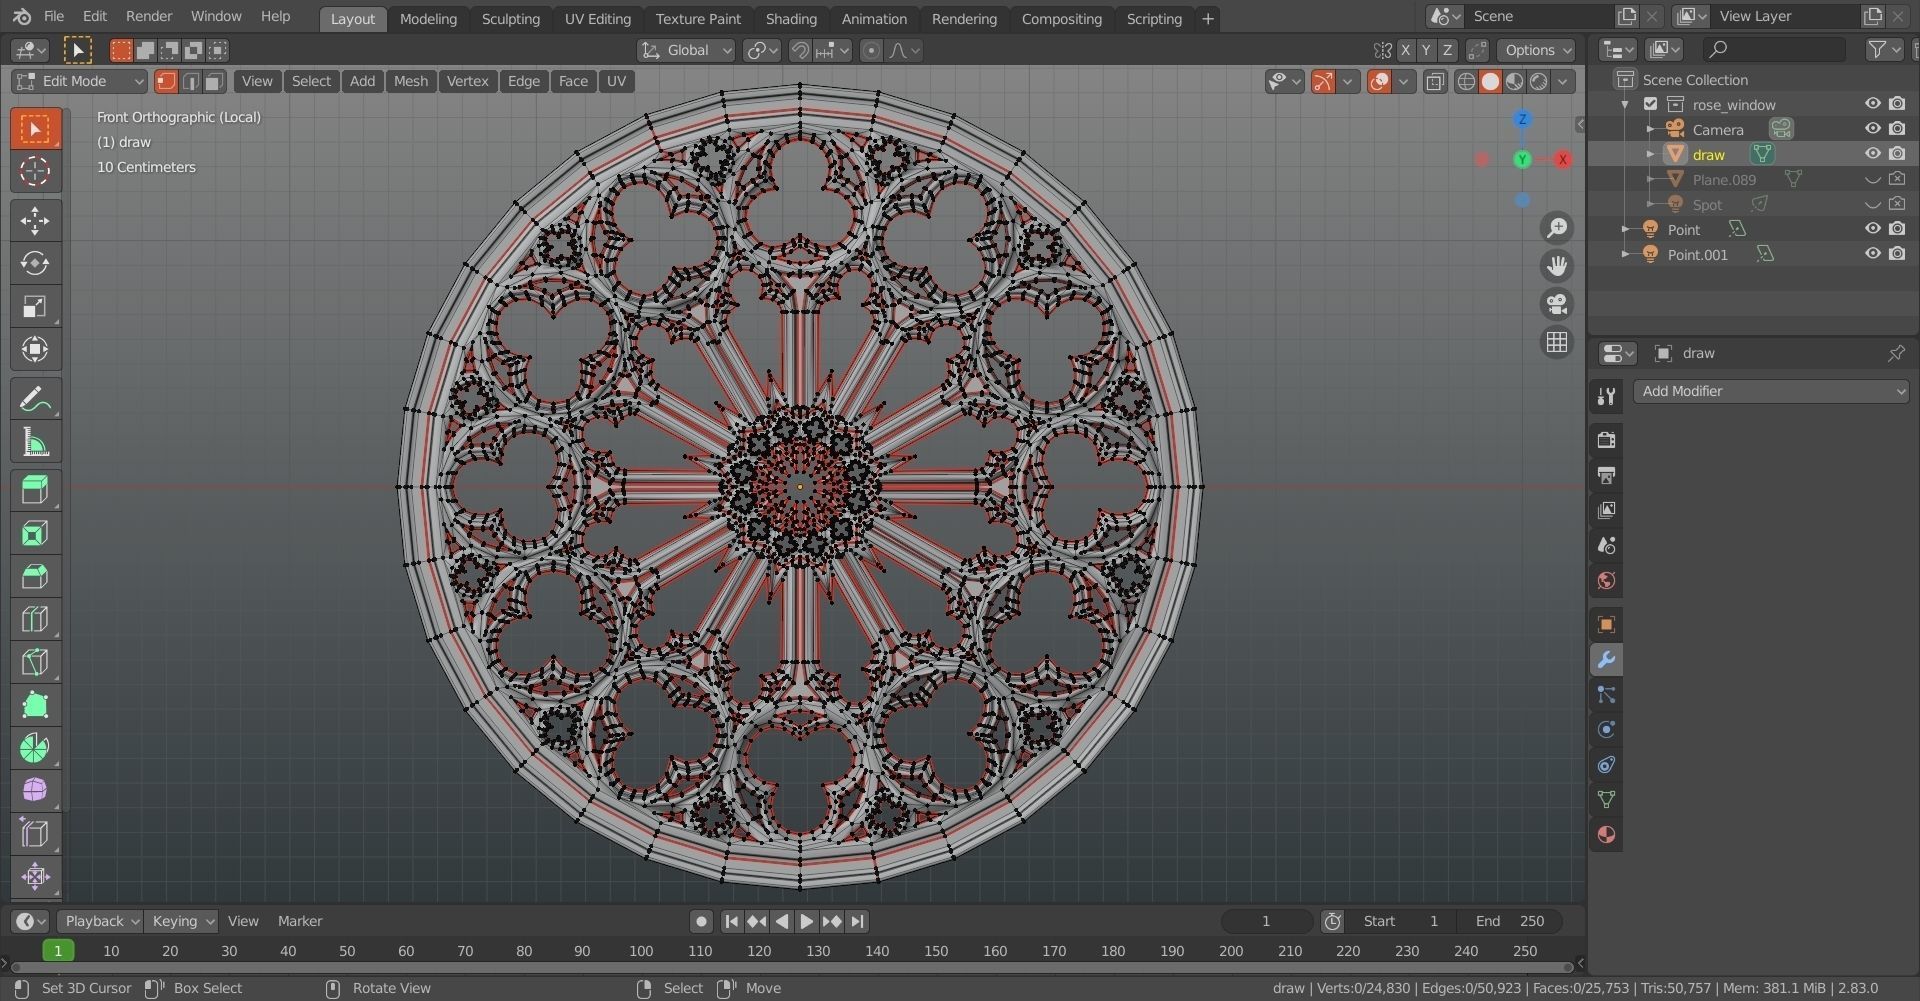The height and width of the screenshot is (1001, 1920).
Task: Hide the draw object in viewport
Action: click(x=1873, y=154)
